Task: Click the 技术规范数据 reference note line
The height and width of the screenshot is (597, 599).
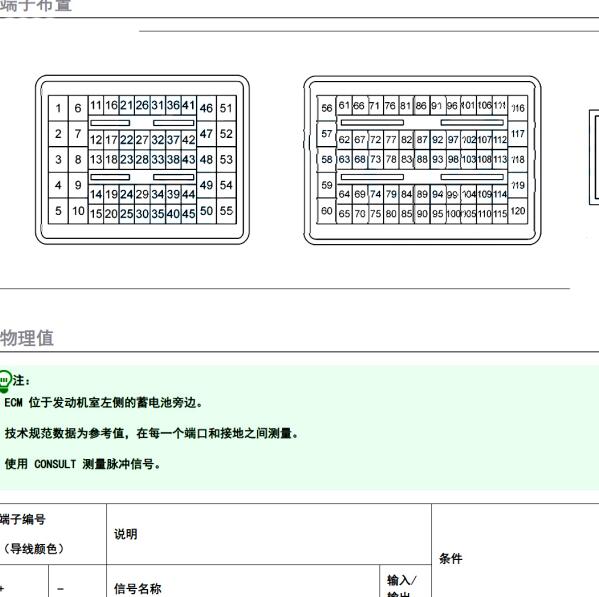Action: (x=151, y=434)
